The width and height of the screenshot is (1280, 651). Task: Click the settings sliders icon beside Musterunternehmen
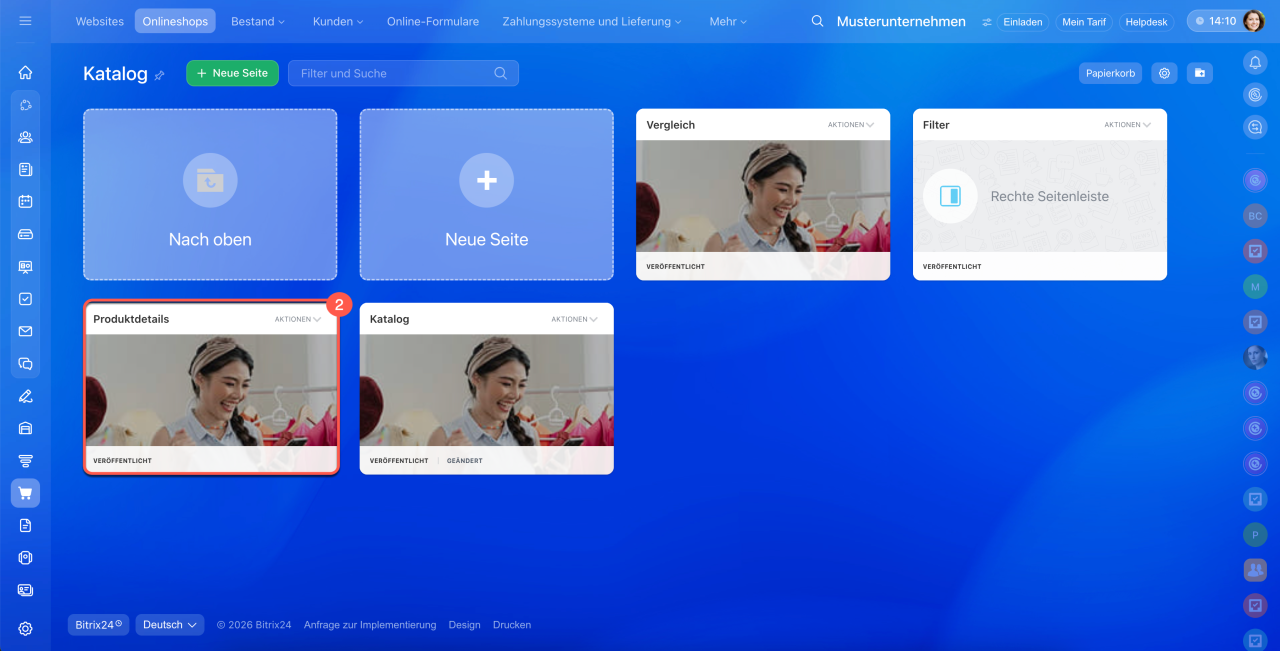point(987,22)
